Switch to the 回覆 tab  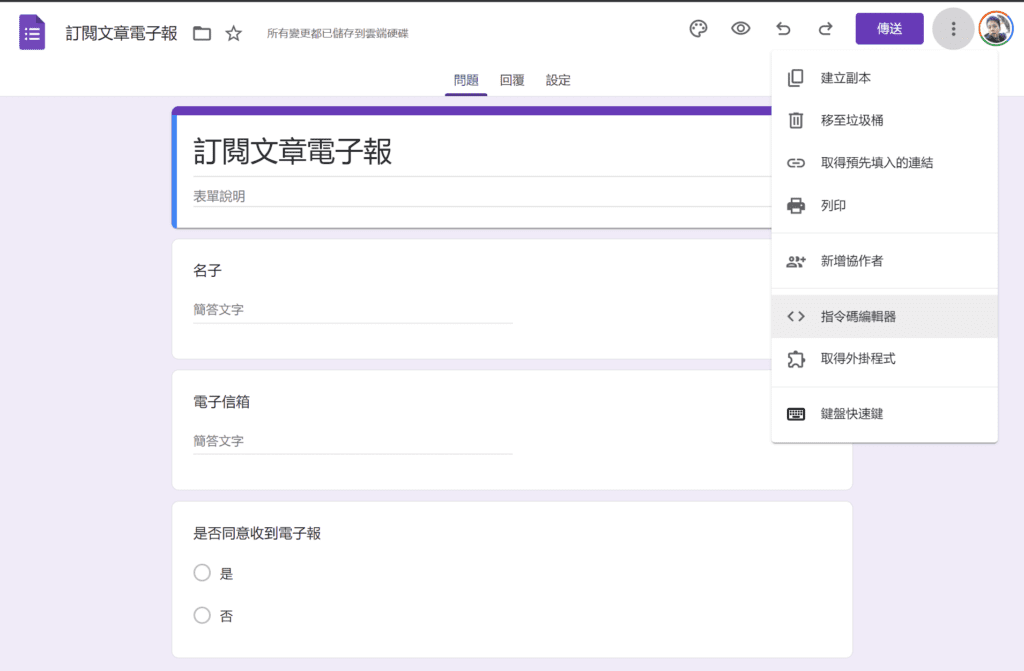coord(512,80)
